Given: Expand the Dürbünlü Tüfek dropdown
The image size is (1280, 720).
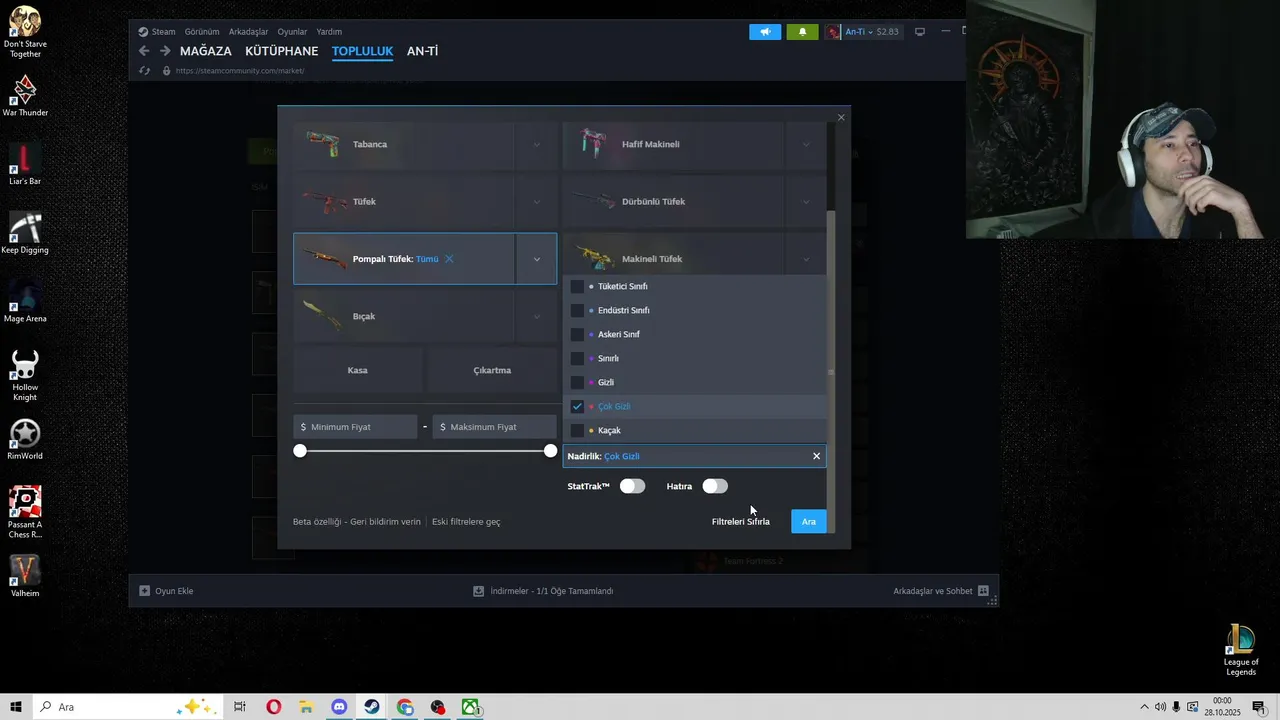Looking at the screenshot, I should pos(806,202).
